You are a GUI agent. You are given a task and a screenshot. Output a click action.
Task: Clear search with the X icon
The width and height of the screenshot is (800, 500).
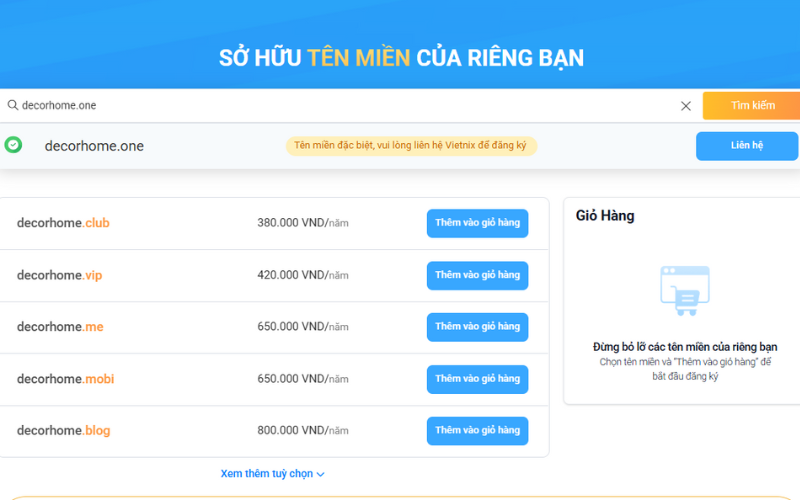[x=686, y=106]
